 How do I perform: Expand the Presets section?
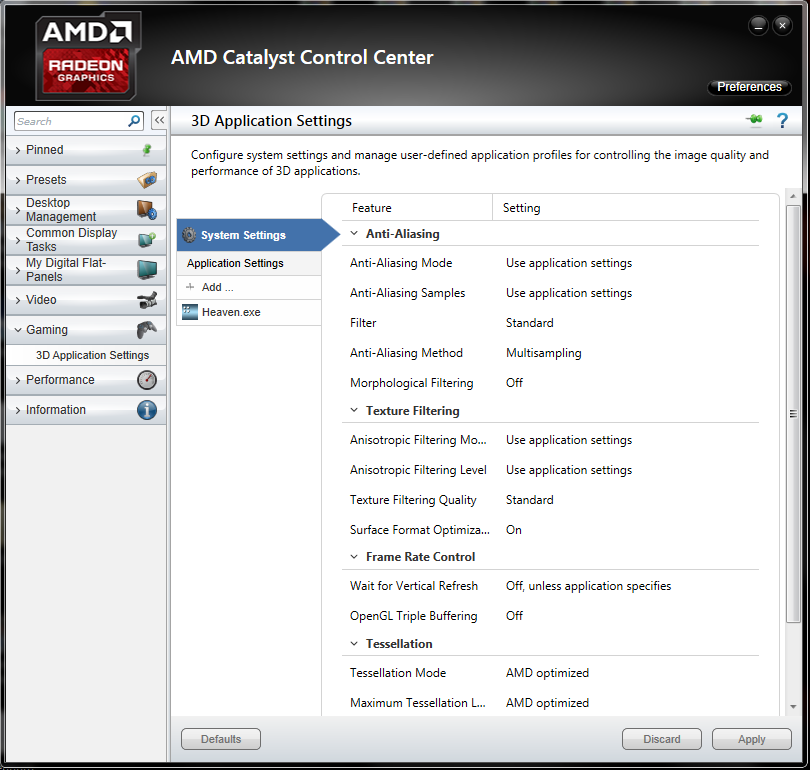pyautogui.click(x=18, y=180)
